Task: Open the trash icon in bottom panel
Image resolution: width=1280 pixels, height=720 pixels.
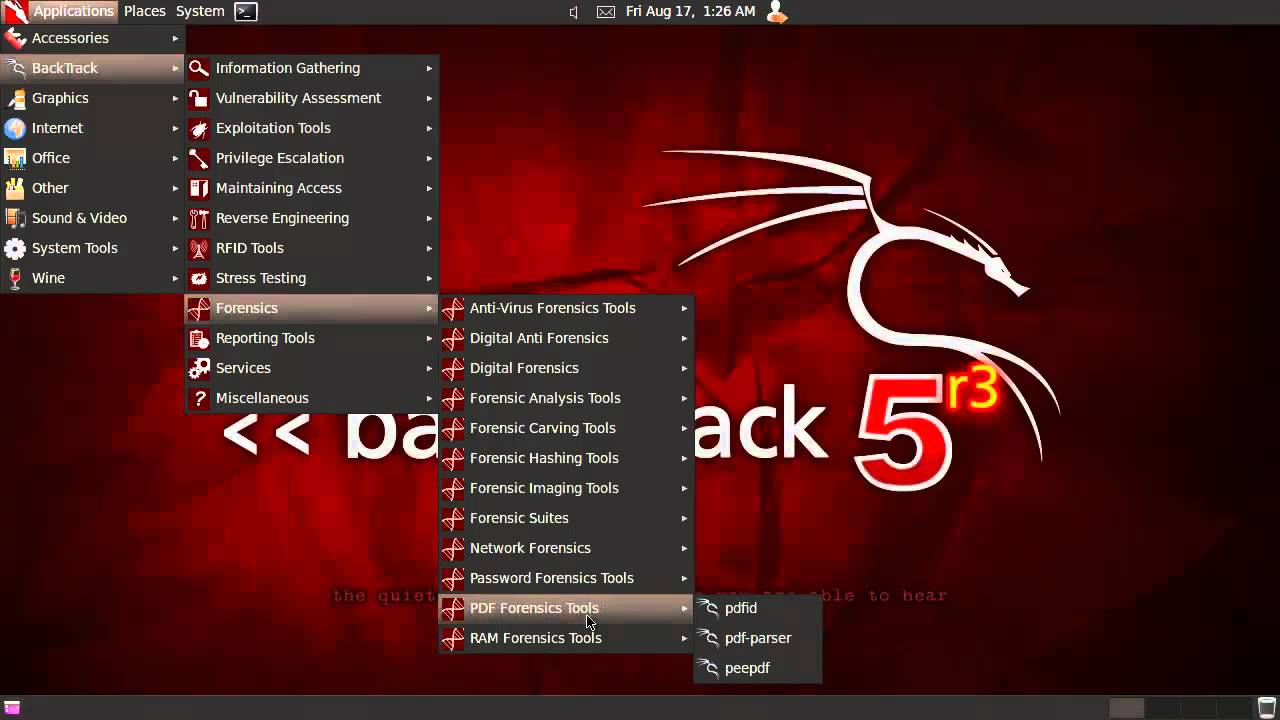Action: pyautogui.click(x=1267, y=708)
